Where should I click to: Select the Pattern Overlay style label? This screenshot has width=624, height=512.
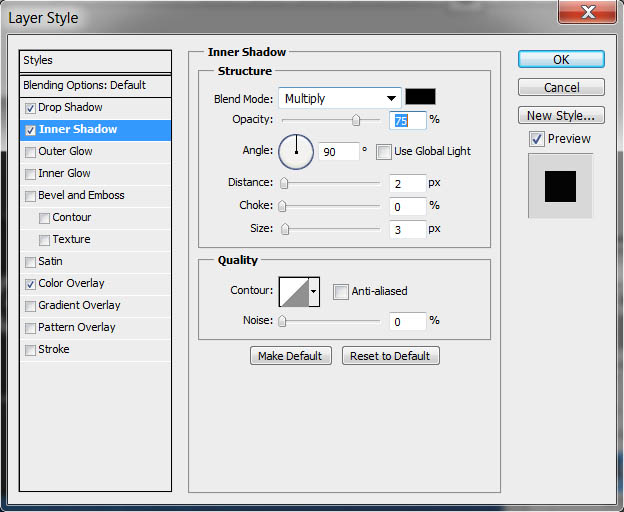[x=77, y=327]
